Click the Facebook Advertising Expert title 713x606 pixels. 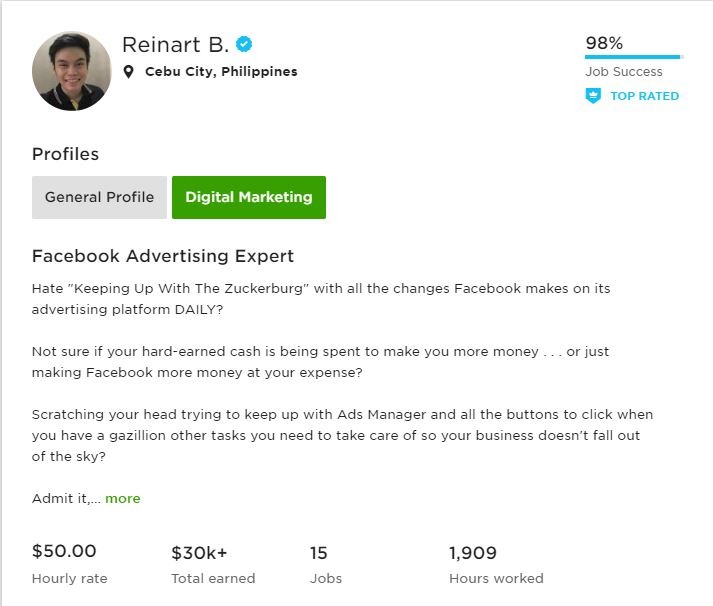click(163, 256)
